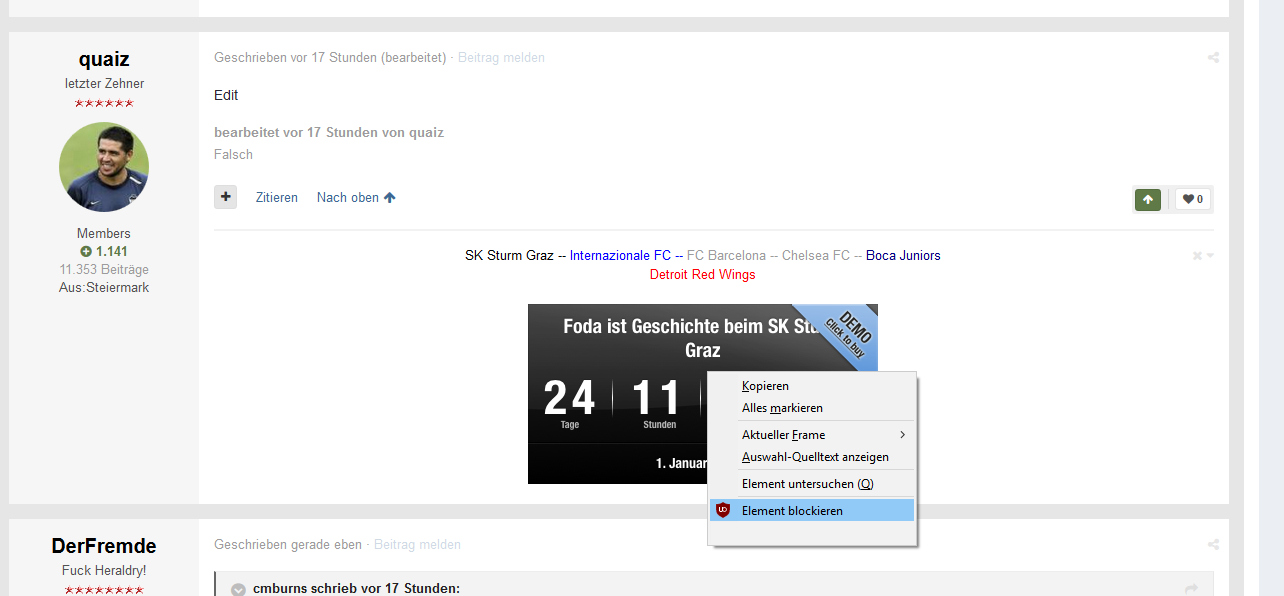Click the Detroit Red Wings signature text
1284x596 pixels.
coord(703,274)
